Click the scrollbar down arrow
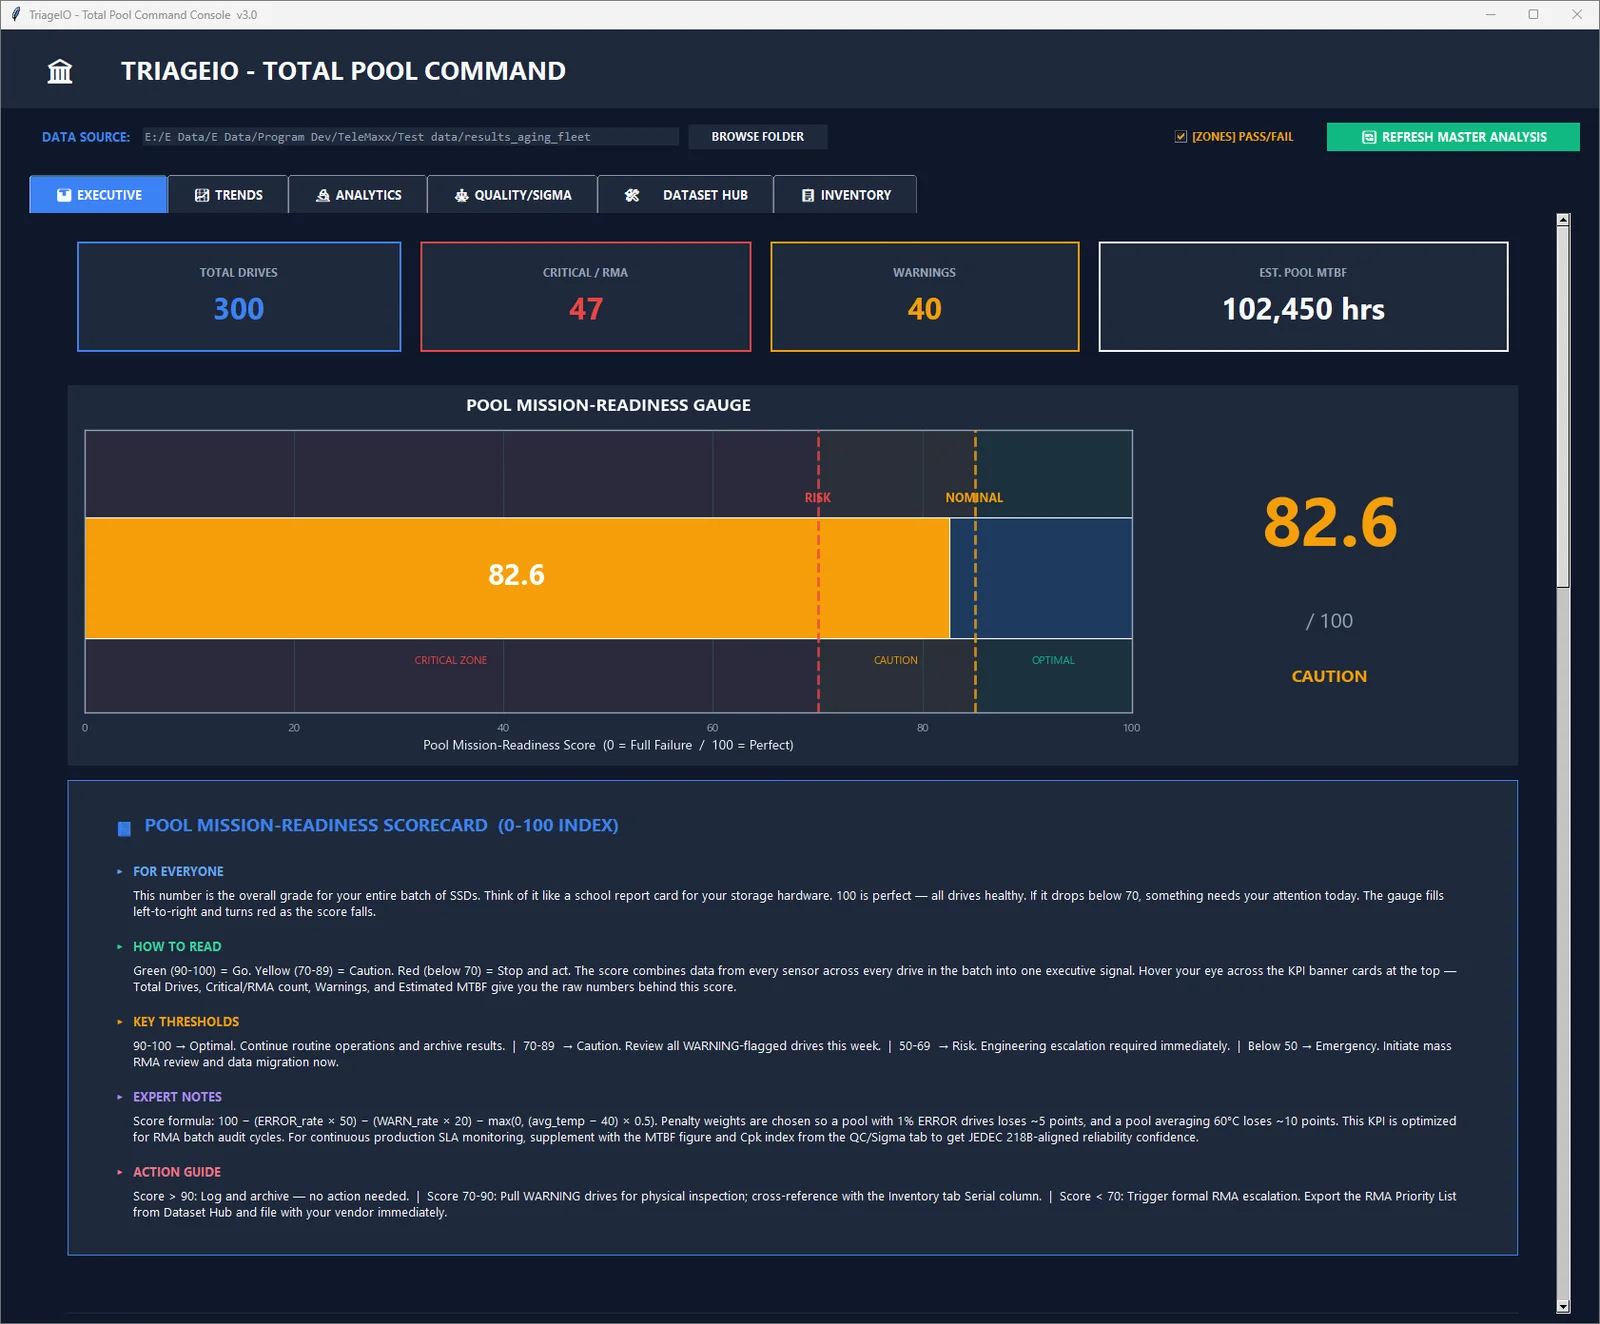 [x=1563, y=1306]
